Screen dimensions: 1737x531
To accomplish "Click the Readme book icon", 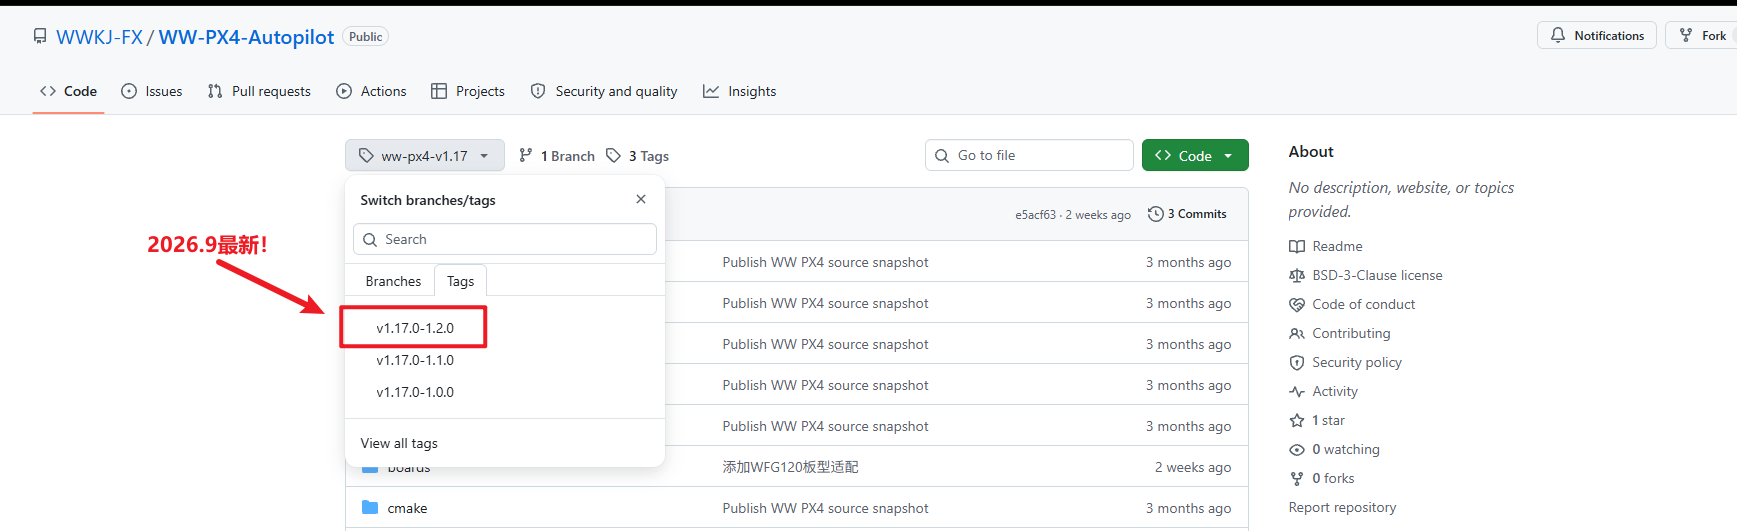I will pyautogui.click(x=1297, y=246).
